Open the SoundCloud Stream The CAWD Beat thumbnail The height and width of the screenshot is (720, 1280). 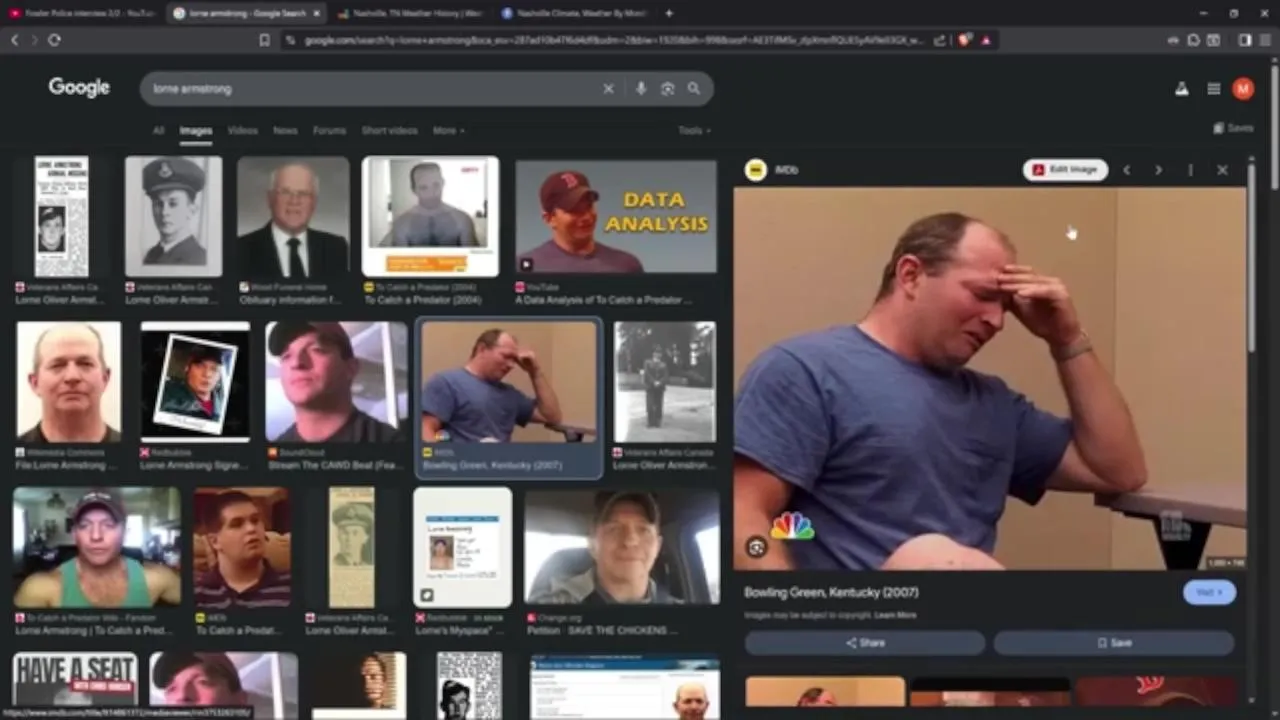click(x=336, y=382)
